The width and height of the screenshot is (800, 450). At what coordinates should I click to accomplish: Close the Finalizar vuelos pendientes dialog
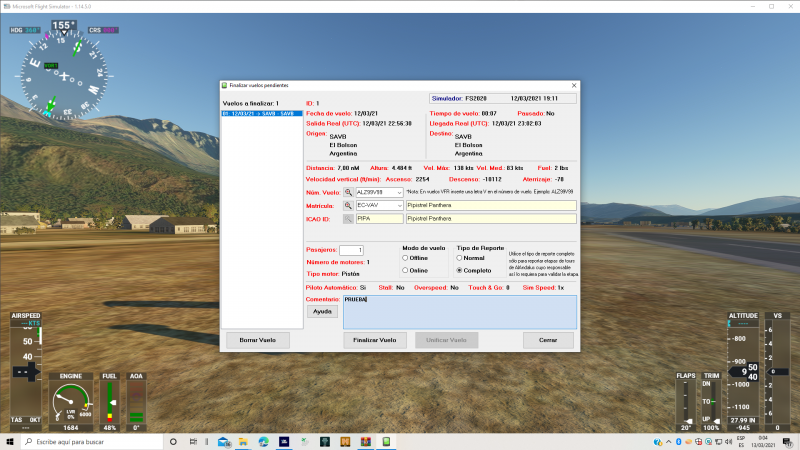click(x=574, y=85)
